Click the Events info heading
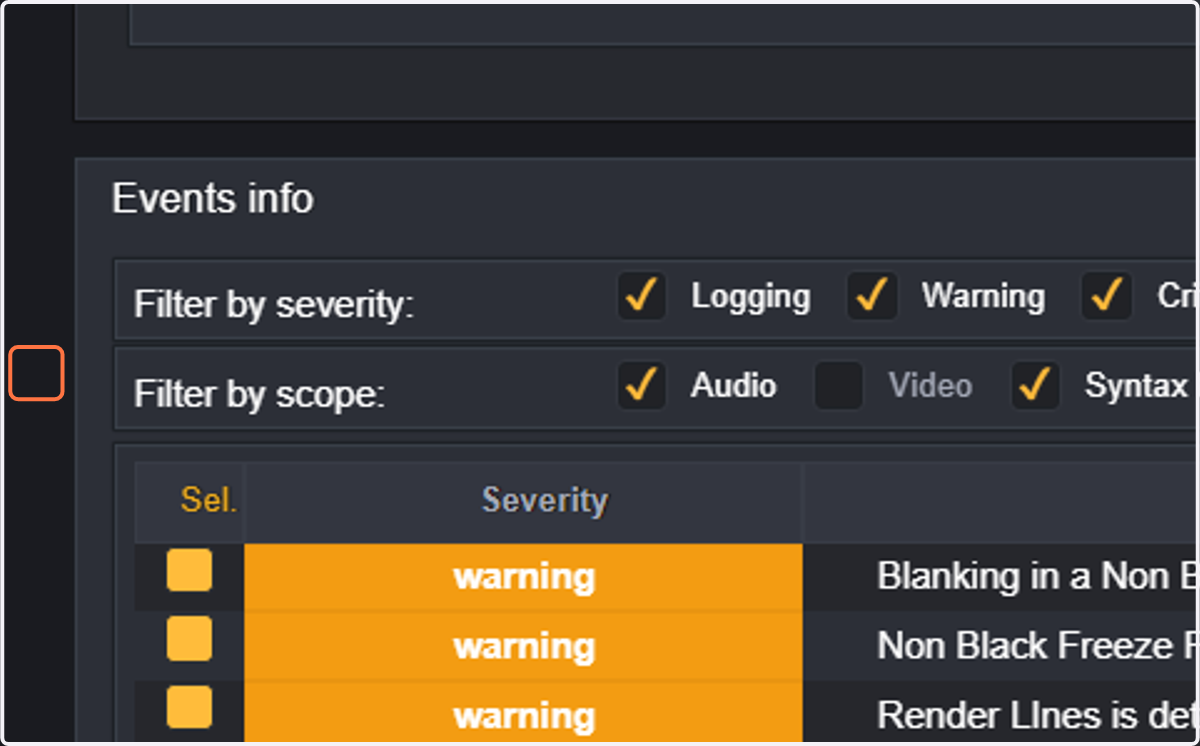The height and width of the screenshot is (746, 1200). click(213, 198)
